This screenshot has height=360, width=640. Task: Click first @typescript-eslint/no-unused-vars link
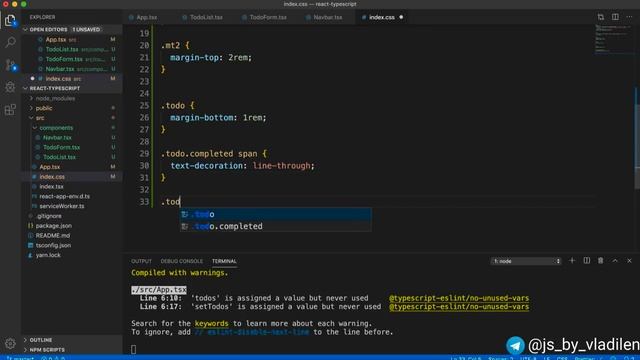pyautogui.click(x=459, y=298)
